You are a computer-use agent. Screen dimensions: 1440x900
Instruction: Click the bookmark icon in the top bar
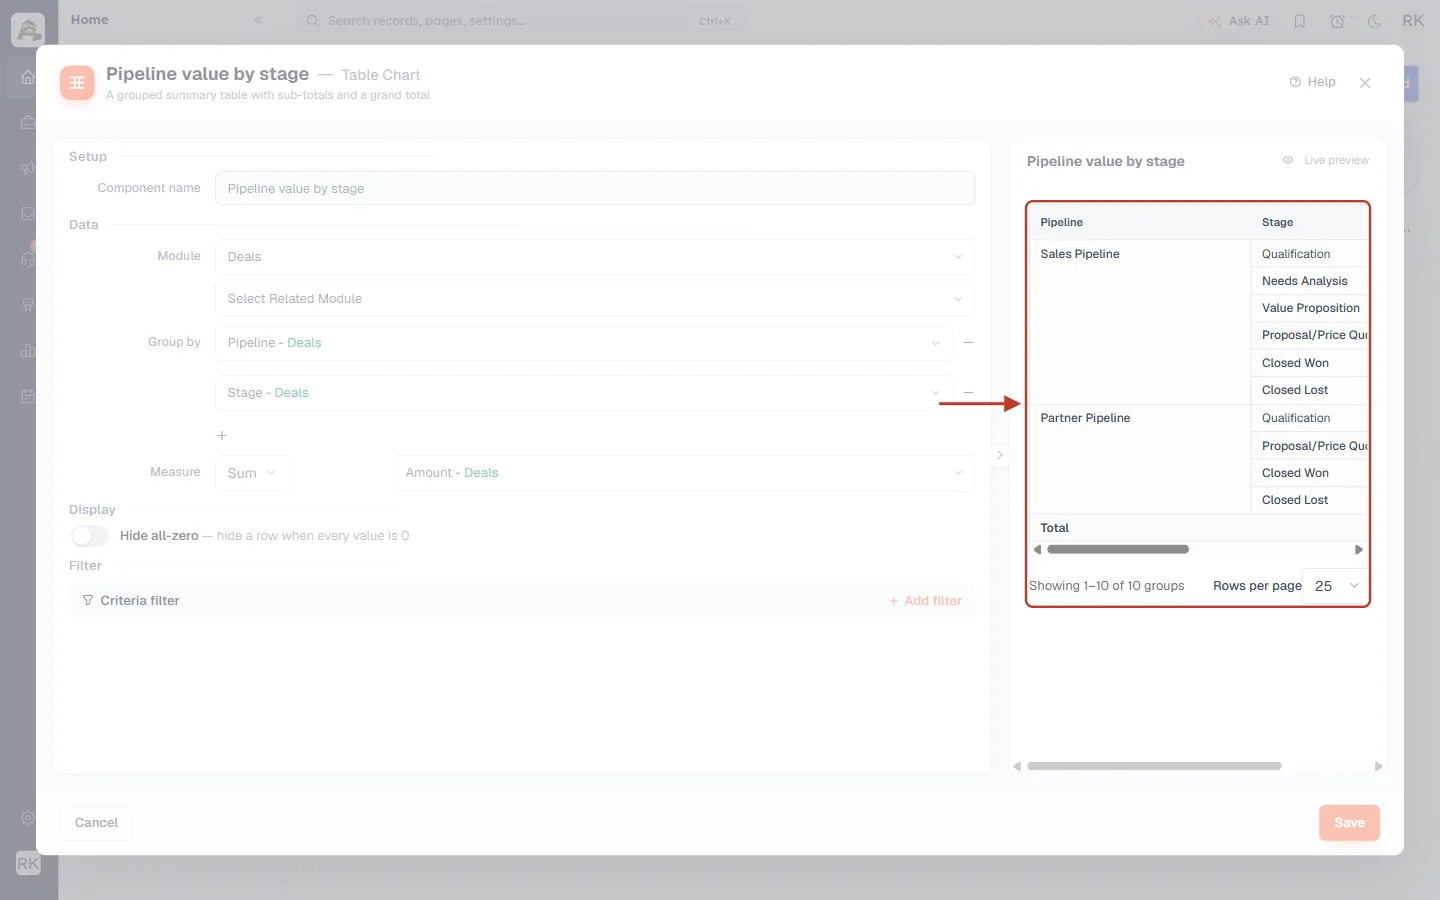click(x=1300, y=21)
